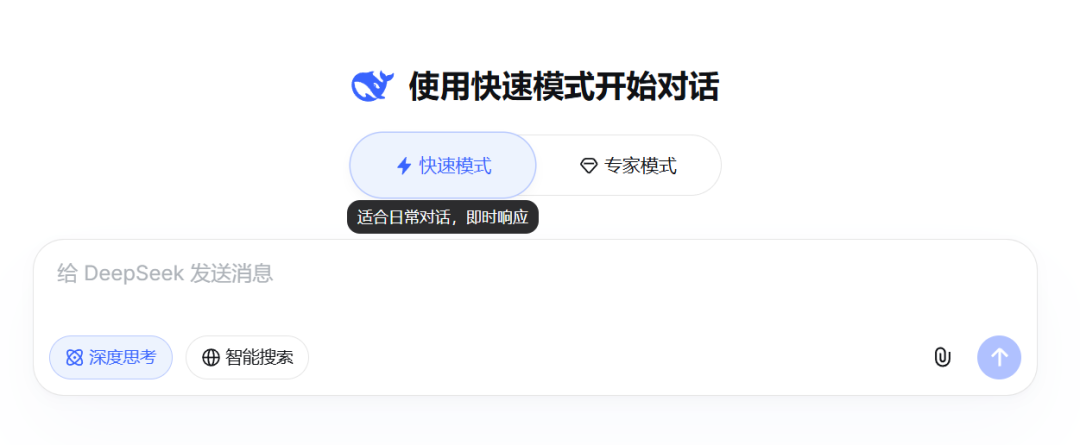Attach a file with the paperclip icon
Screen dimensions: 1080x445
point(942,358)
